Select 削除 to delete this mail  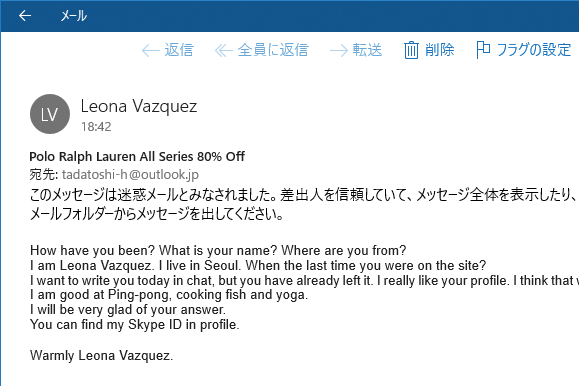[439, 50]
